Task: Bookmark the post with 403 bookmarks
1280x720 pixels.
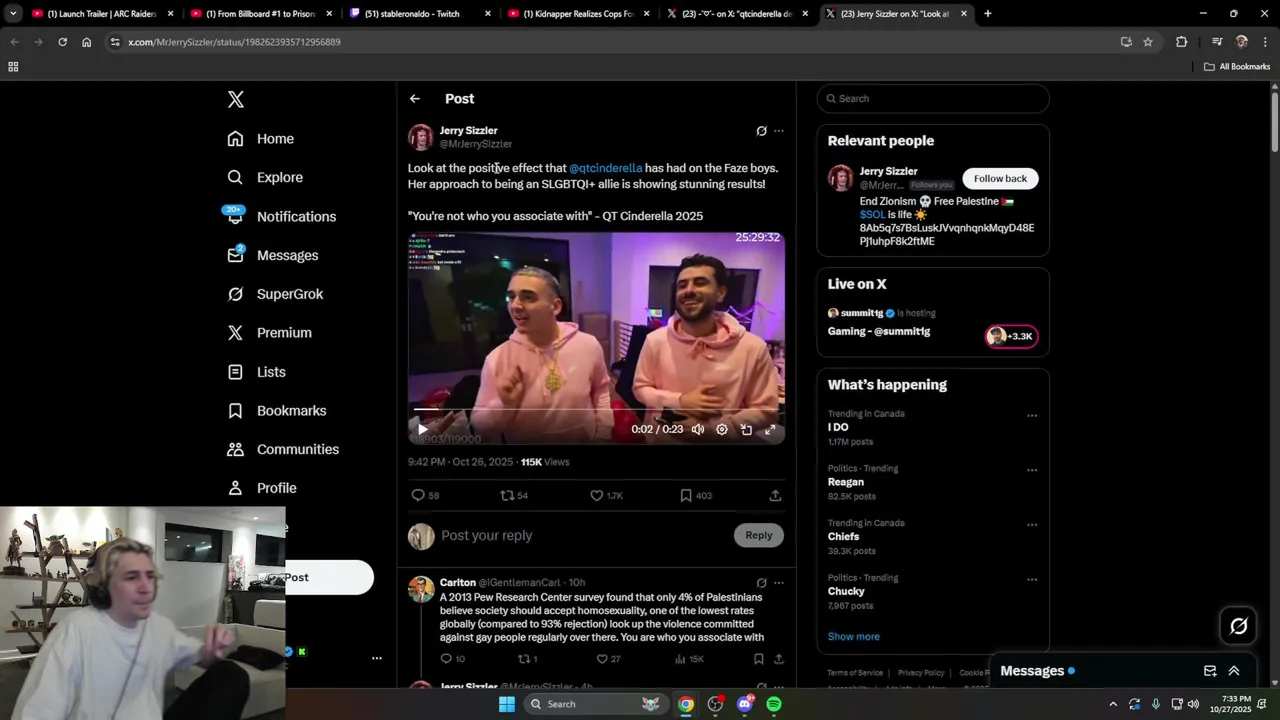Action: click(696, 495)
